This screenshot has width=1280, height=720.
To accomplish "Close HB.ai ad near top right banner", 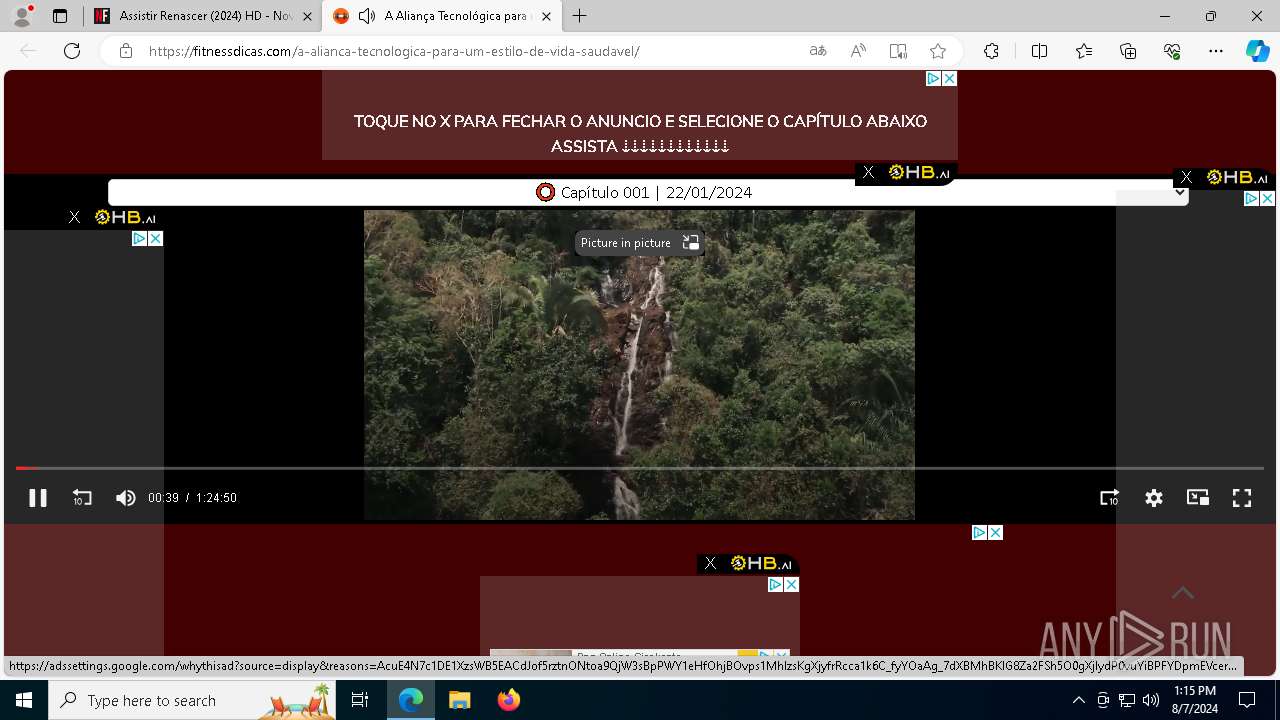I will click(x=868, y=173).
